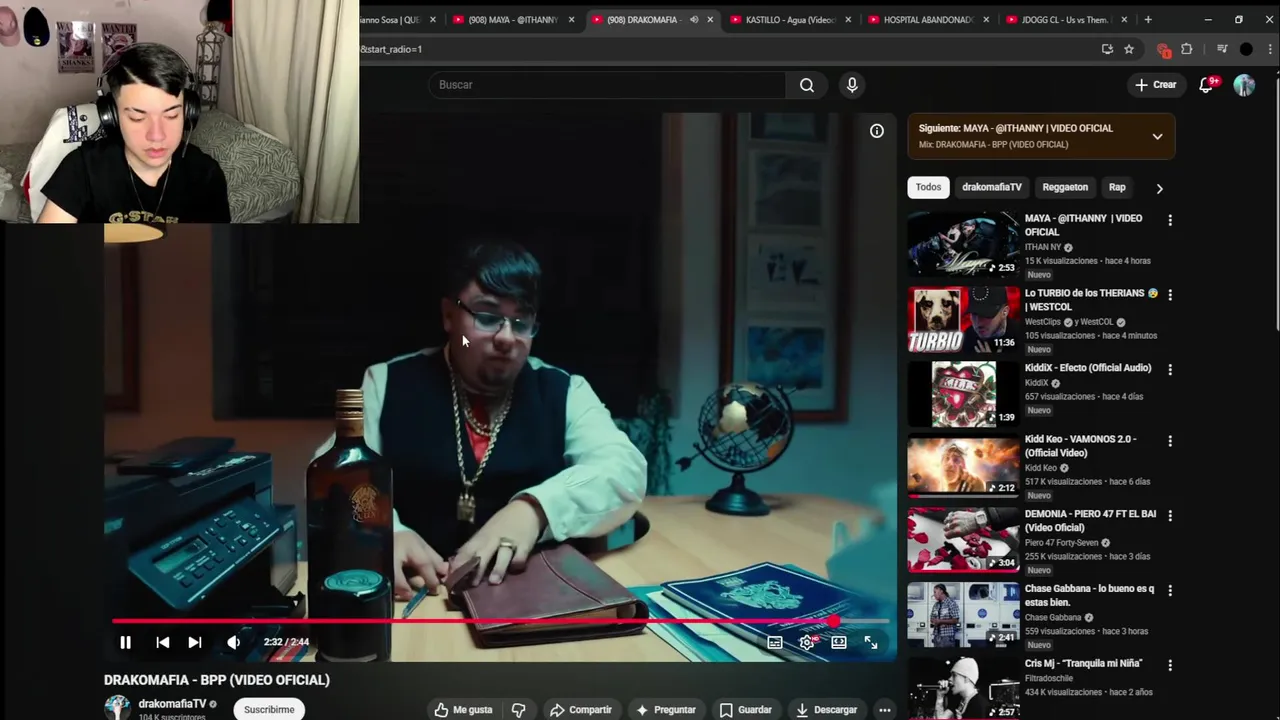Viewport: 1280px width, 720px height.
Task: Open browser extensions puzzle icon
Action: point(1187,49)
